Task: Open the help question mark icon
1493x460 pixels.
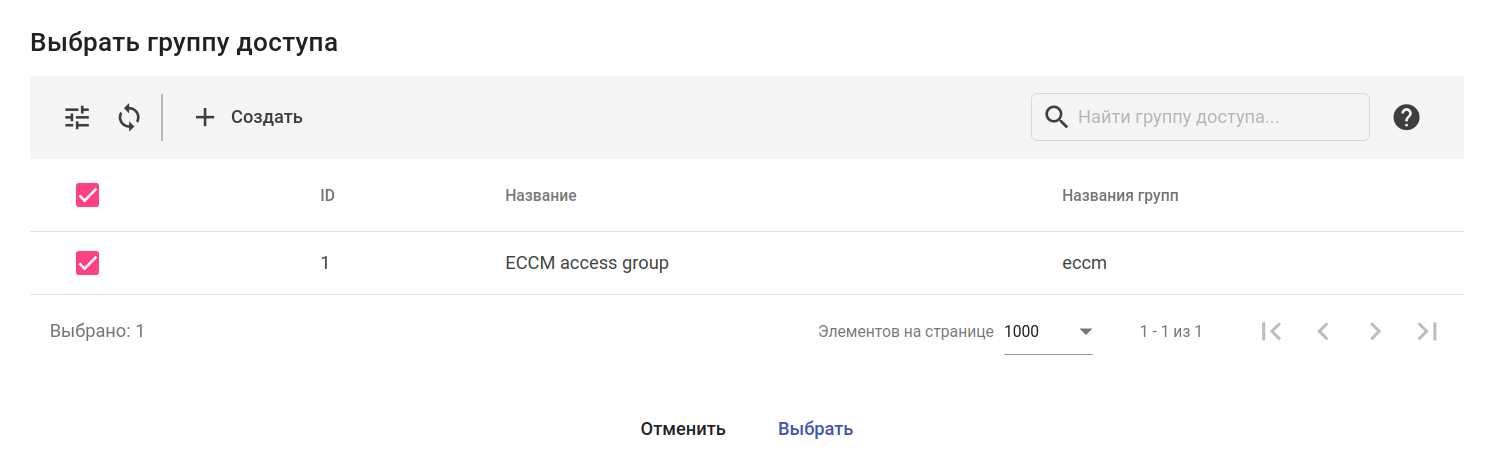Action: 1406,117
